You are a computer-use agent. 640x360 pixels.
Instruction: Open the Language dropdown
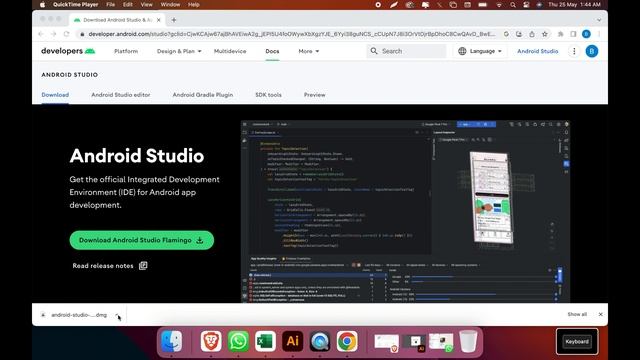[480, 51]
